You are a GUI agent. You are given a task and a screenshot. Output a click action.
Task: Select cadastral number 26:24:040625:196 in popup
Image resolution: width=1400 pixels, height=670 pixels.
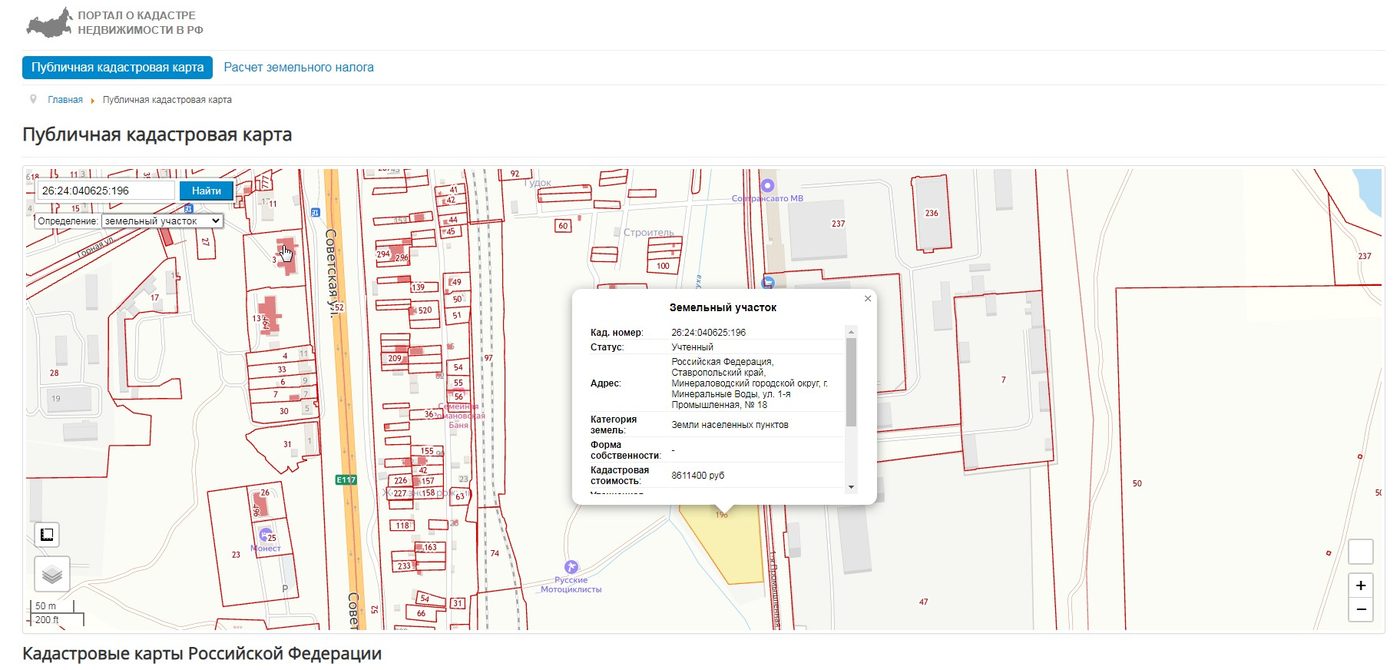tap(709, 332)
